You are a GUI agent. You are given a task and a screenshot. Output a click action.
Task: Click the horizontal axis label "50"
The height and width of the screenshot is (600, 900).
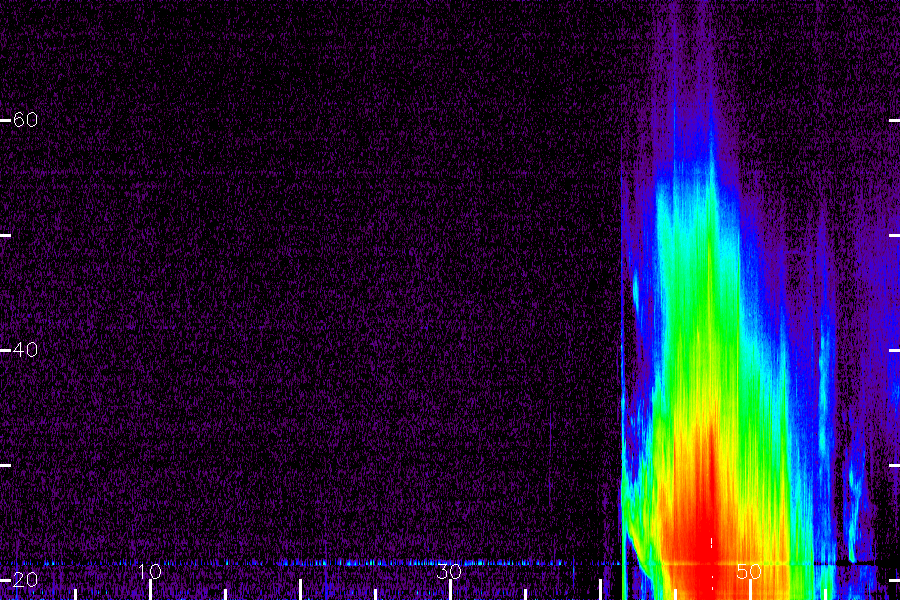[x=748, y=571]
